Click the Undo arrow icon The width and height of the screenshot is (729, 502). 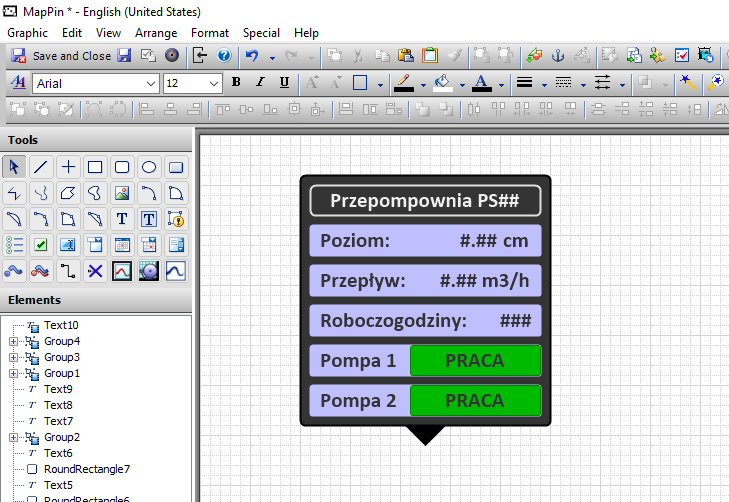(252, 56)
